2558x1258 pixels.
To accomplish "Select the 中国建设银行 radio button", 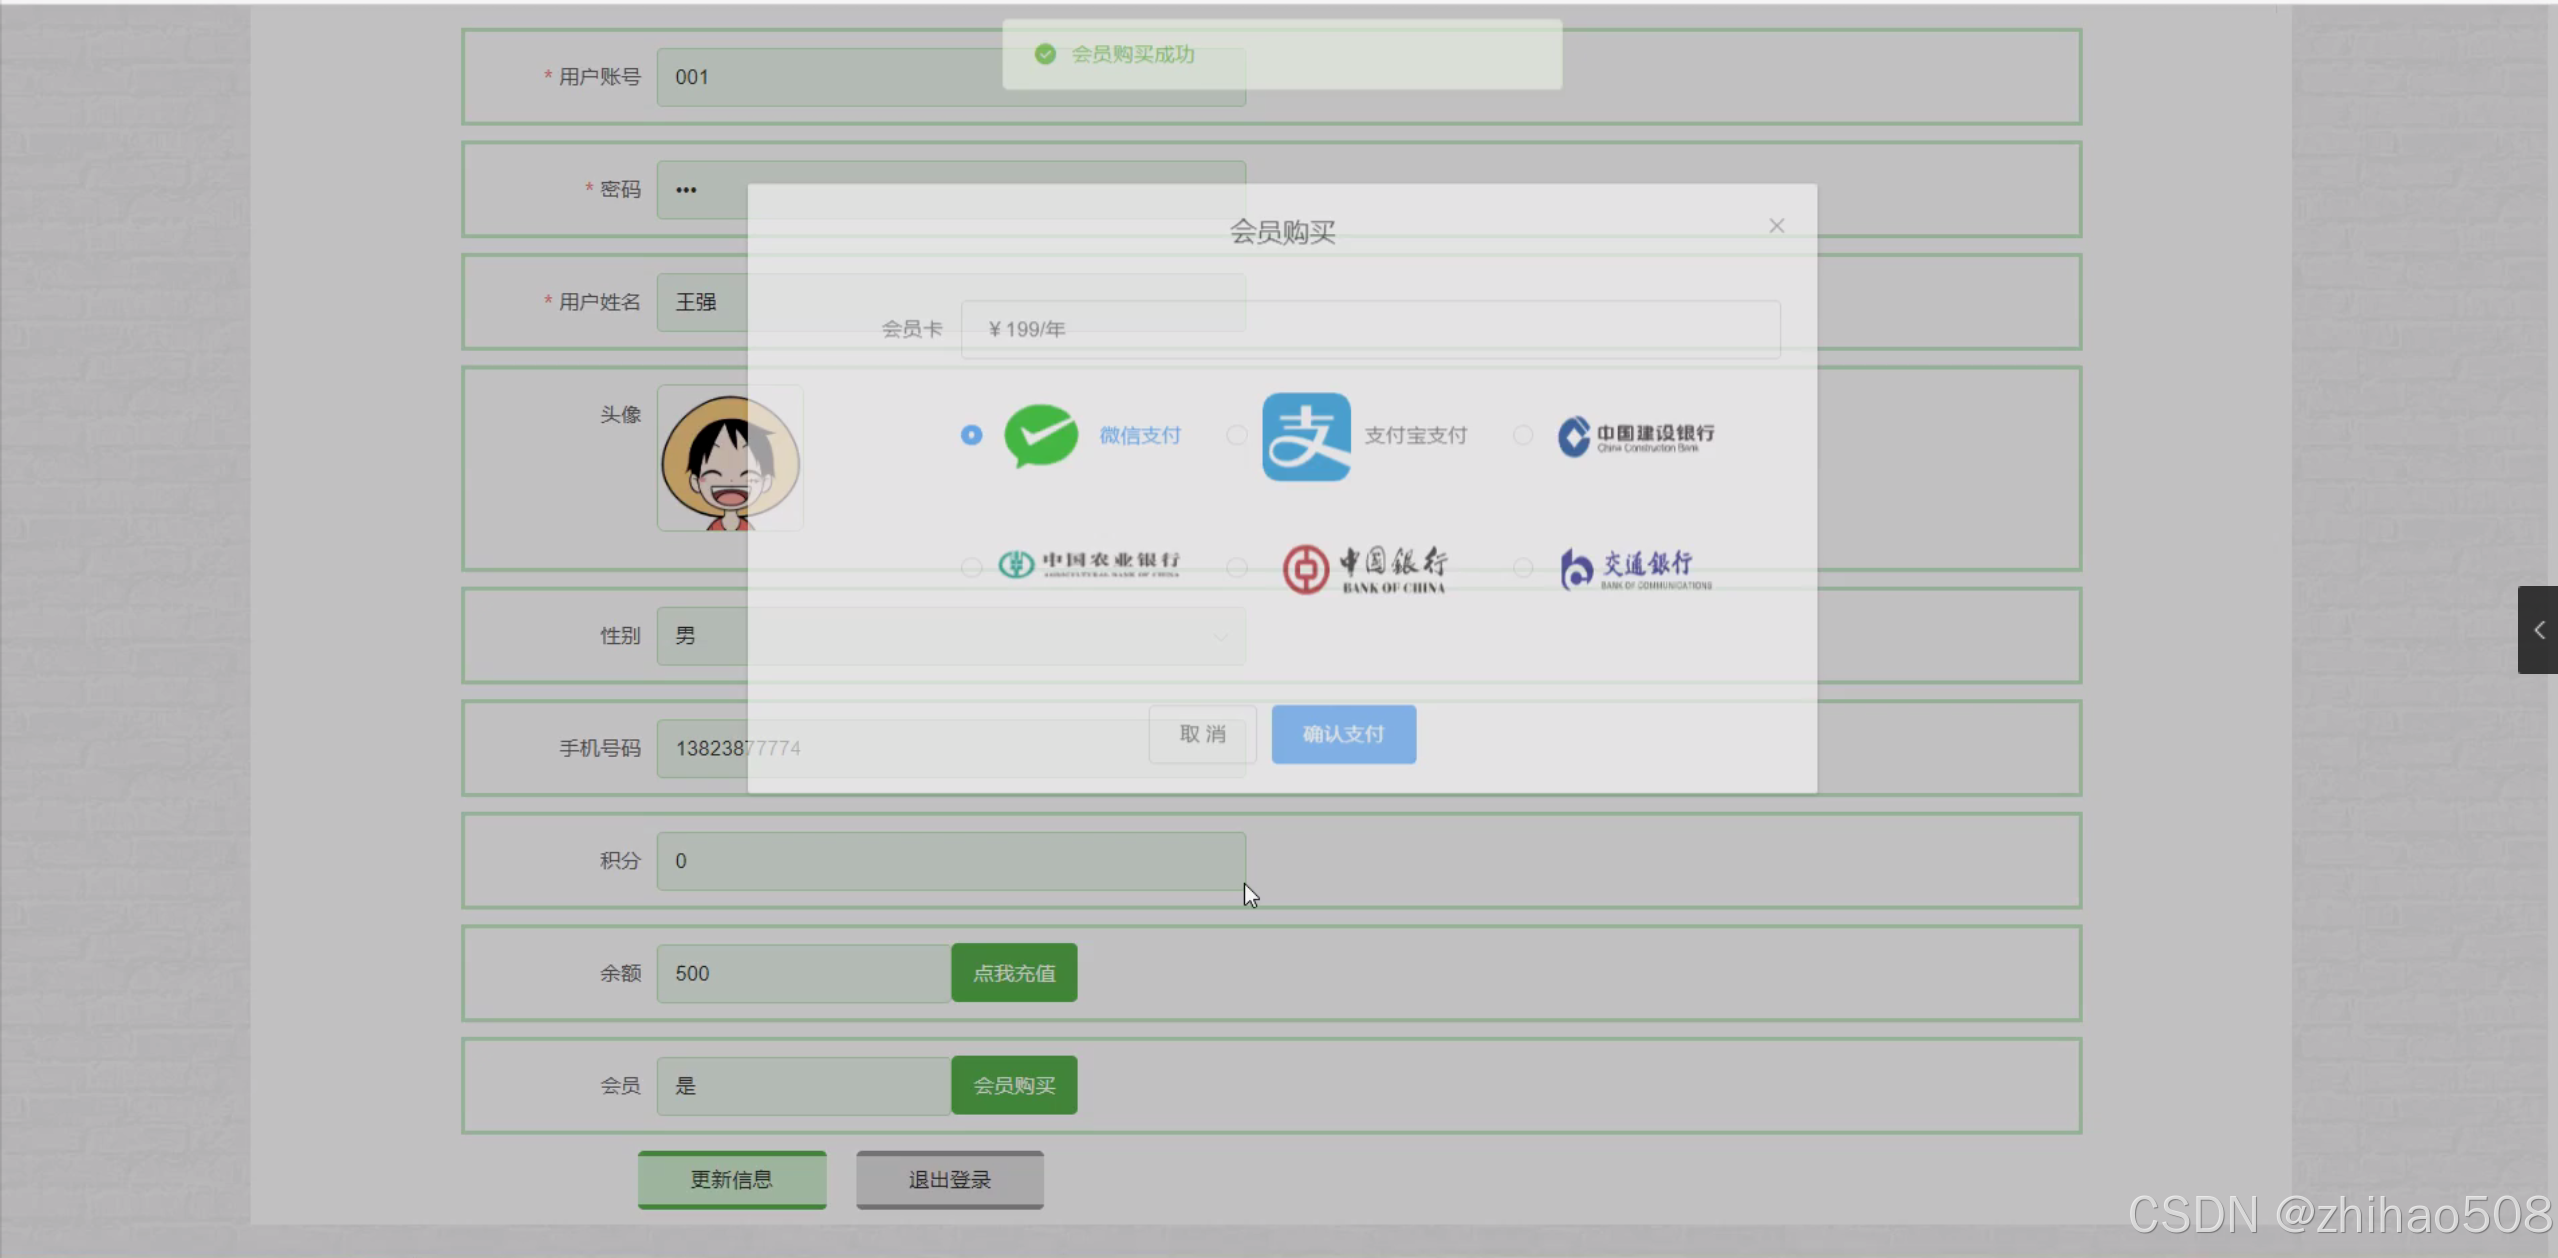I will coord(1522,435).
